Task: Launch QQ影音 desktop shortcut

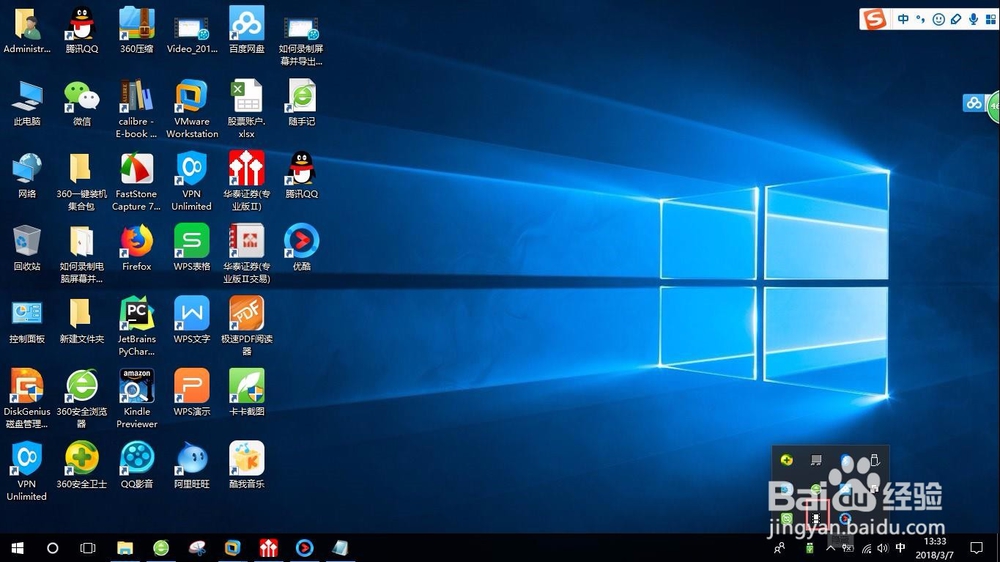Action: 136,466
